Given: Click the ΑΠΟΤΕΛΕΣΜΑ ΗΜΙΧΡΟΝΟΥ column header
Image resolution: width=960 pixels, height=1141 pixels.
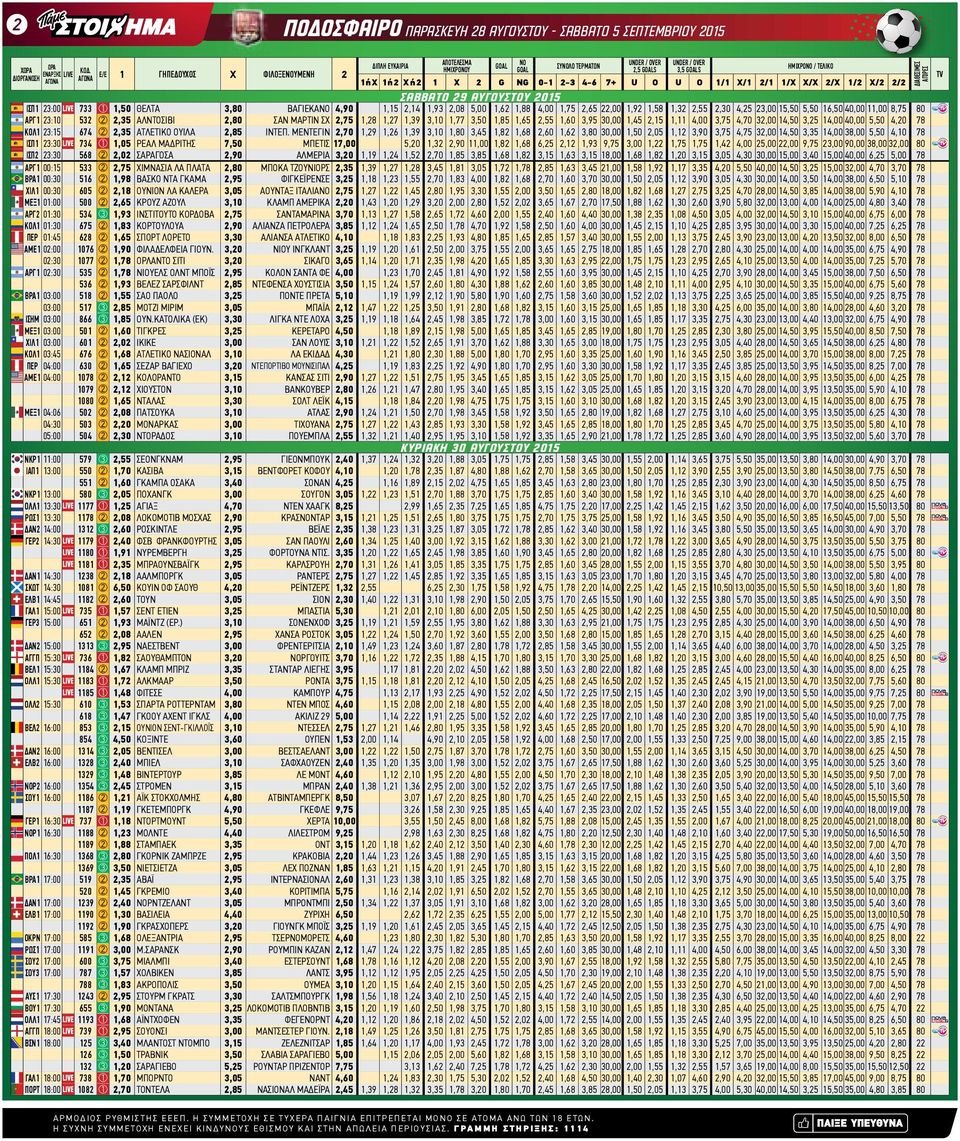Looking at the screenshot, I should tap(456, 66).
